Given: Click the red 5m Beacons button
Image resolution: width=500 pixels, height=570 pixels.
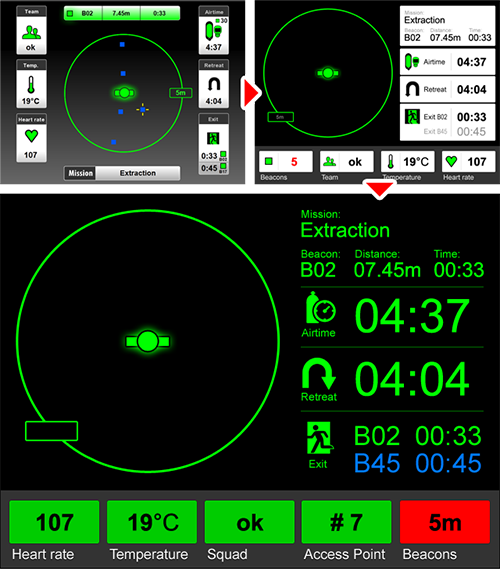Looking at the screenshot, I should tap(445, 522).
